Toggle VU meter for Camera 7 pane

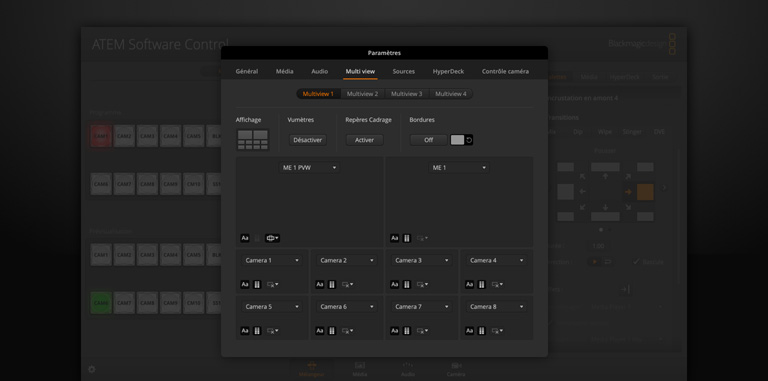click(x=407, y=331)
